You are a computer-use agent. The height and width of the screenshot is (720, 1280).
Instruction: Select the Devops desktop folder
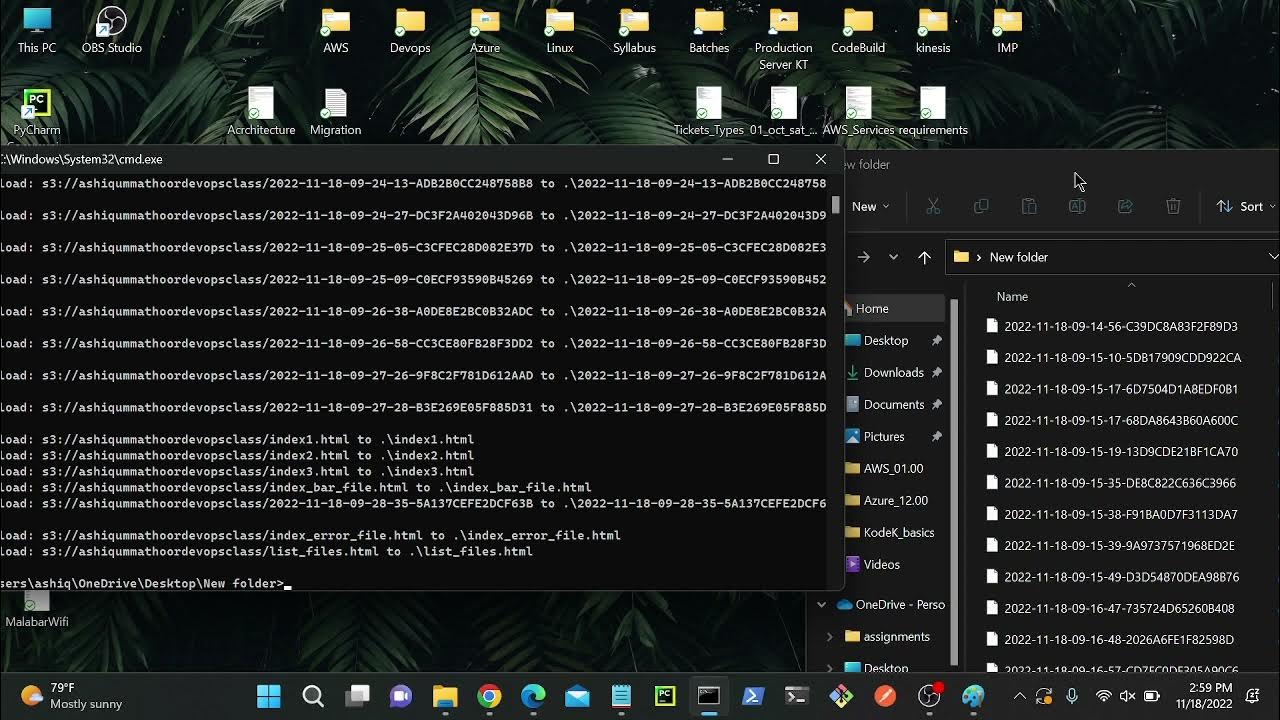pos(410,30)
